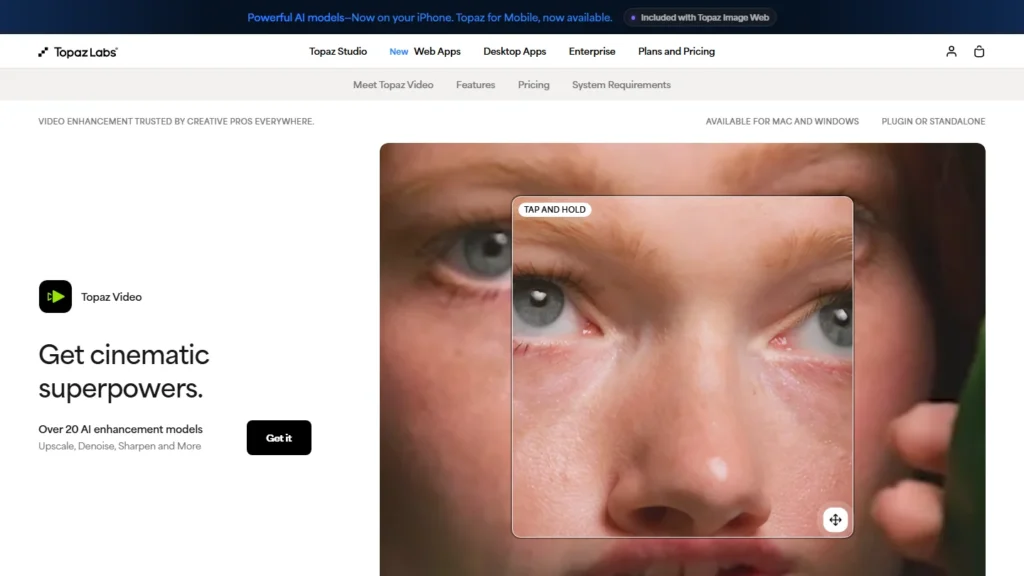Image resolution: width=1024 pixels, height=576 pixels.
Task: Click 'Upscale, Denoise, Sharpen and More' text
Action: pyautogui.click(x=120, y=446)
